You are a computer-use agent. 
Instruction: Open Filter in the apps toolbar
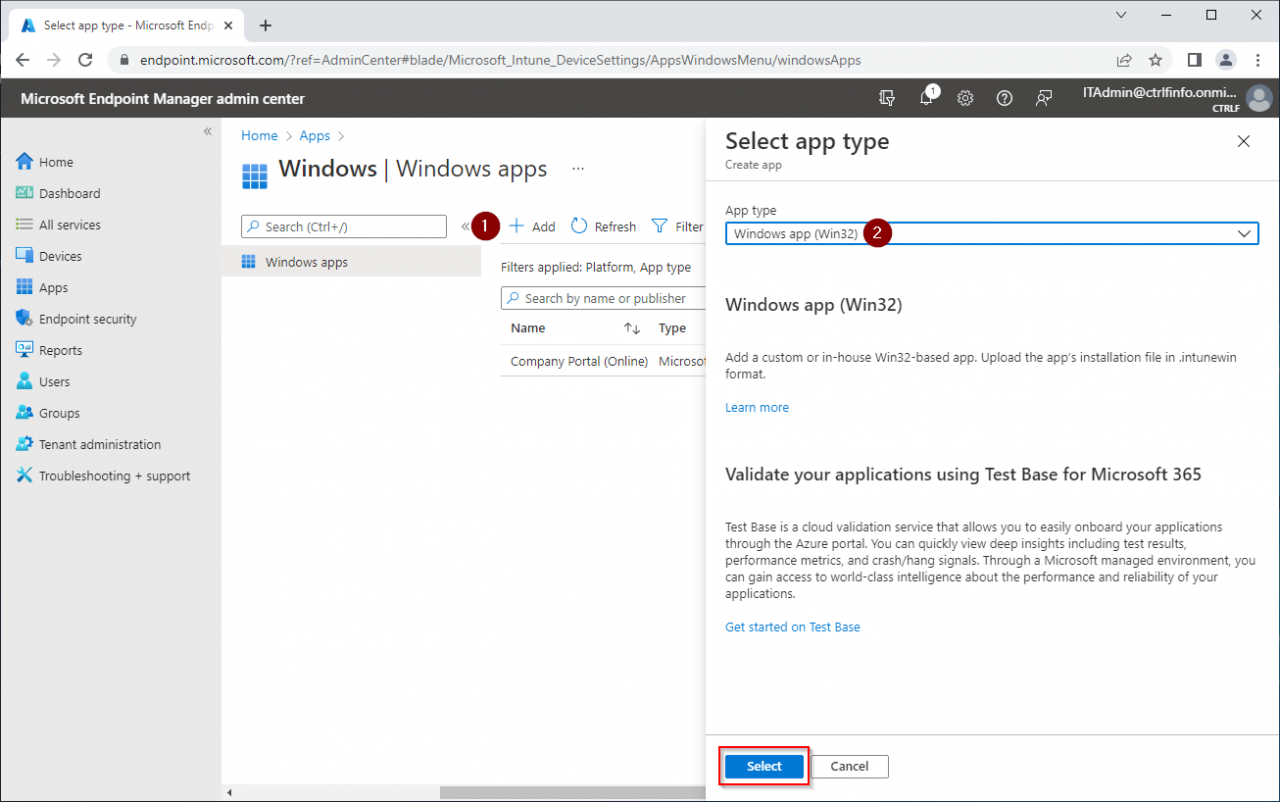point(677,227)
